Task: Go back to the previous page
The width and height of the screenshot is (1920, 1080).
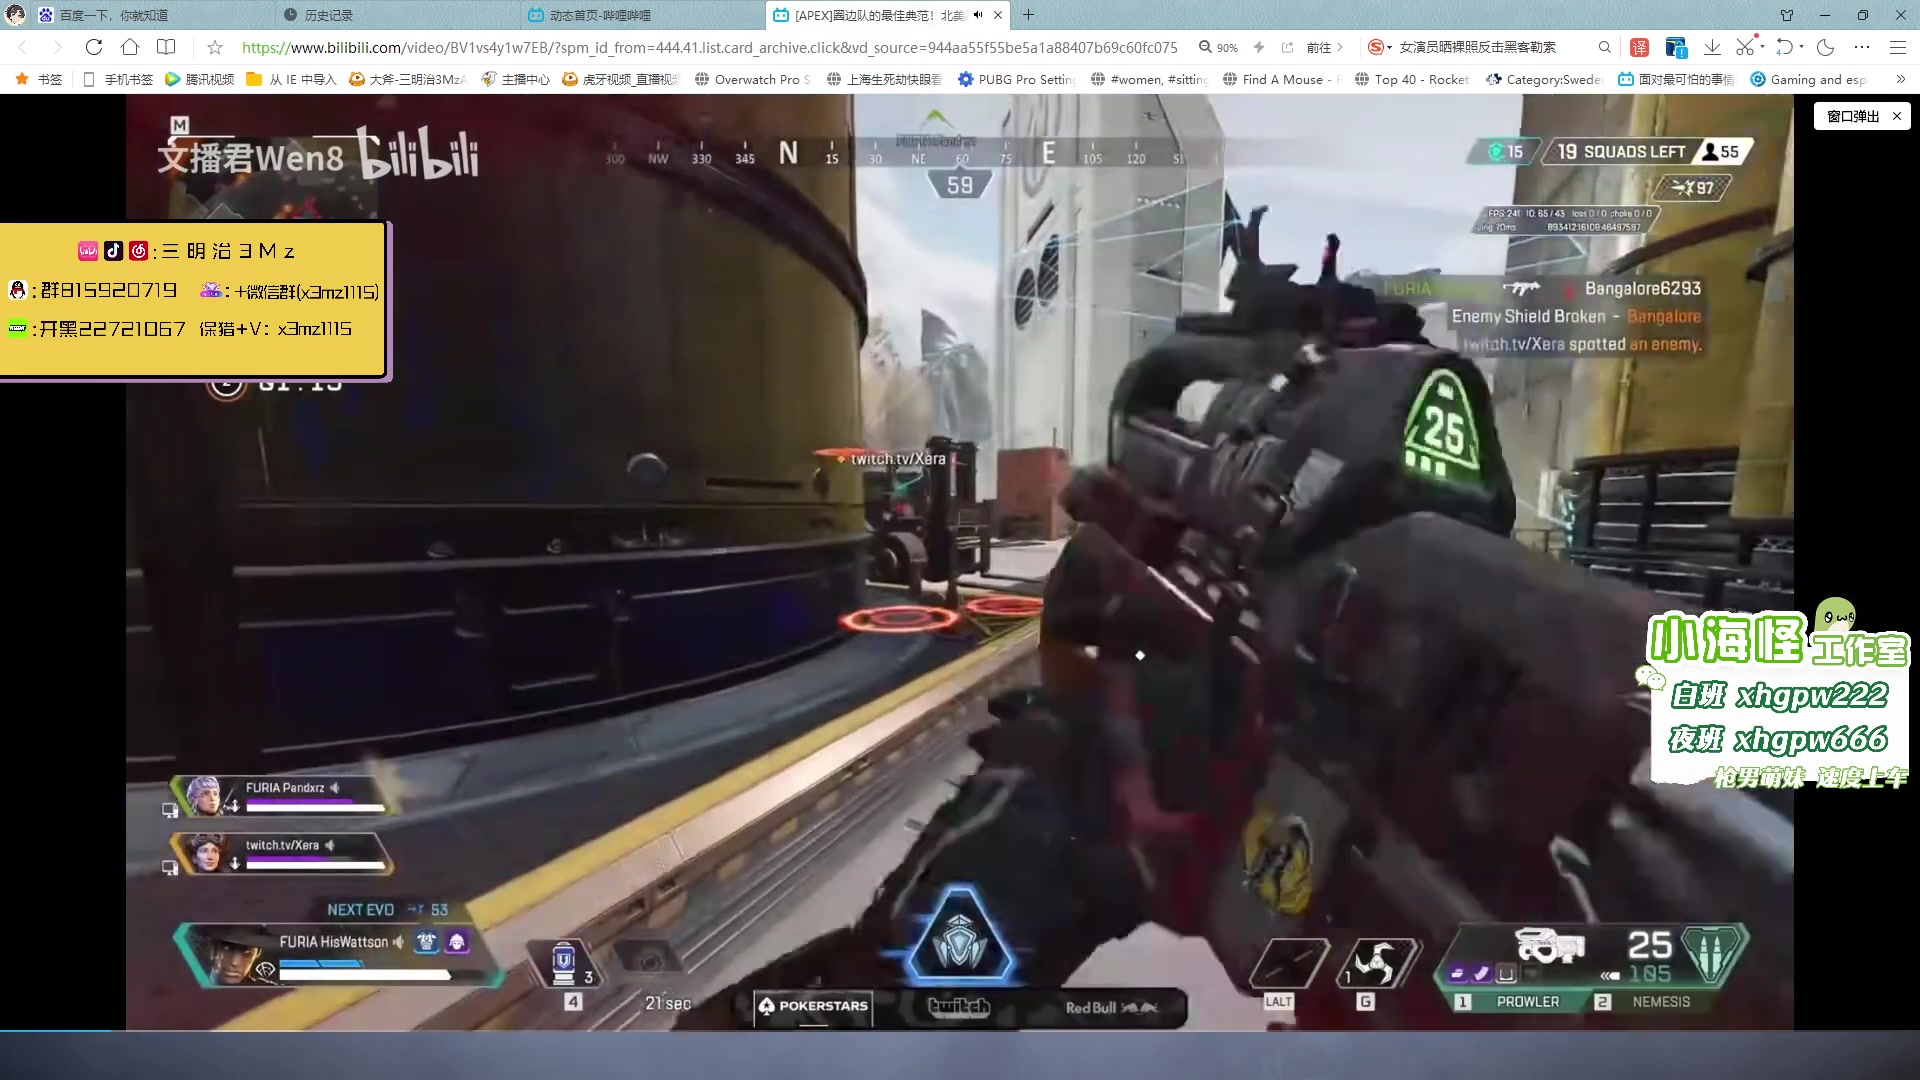Action: [23, 47]
